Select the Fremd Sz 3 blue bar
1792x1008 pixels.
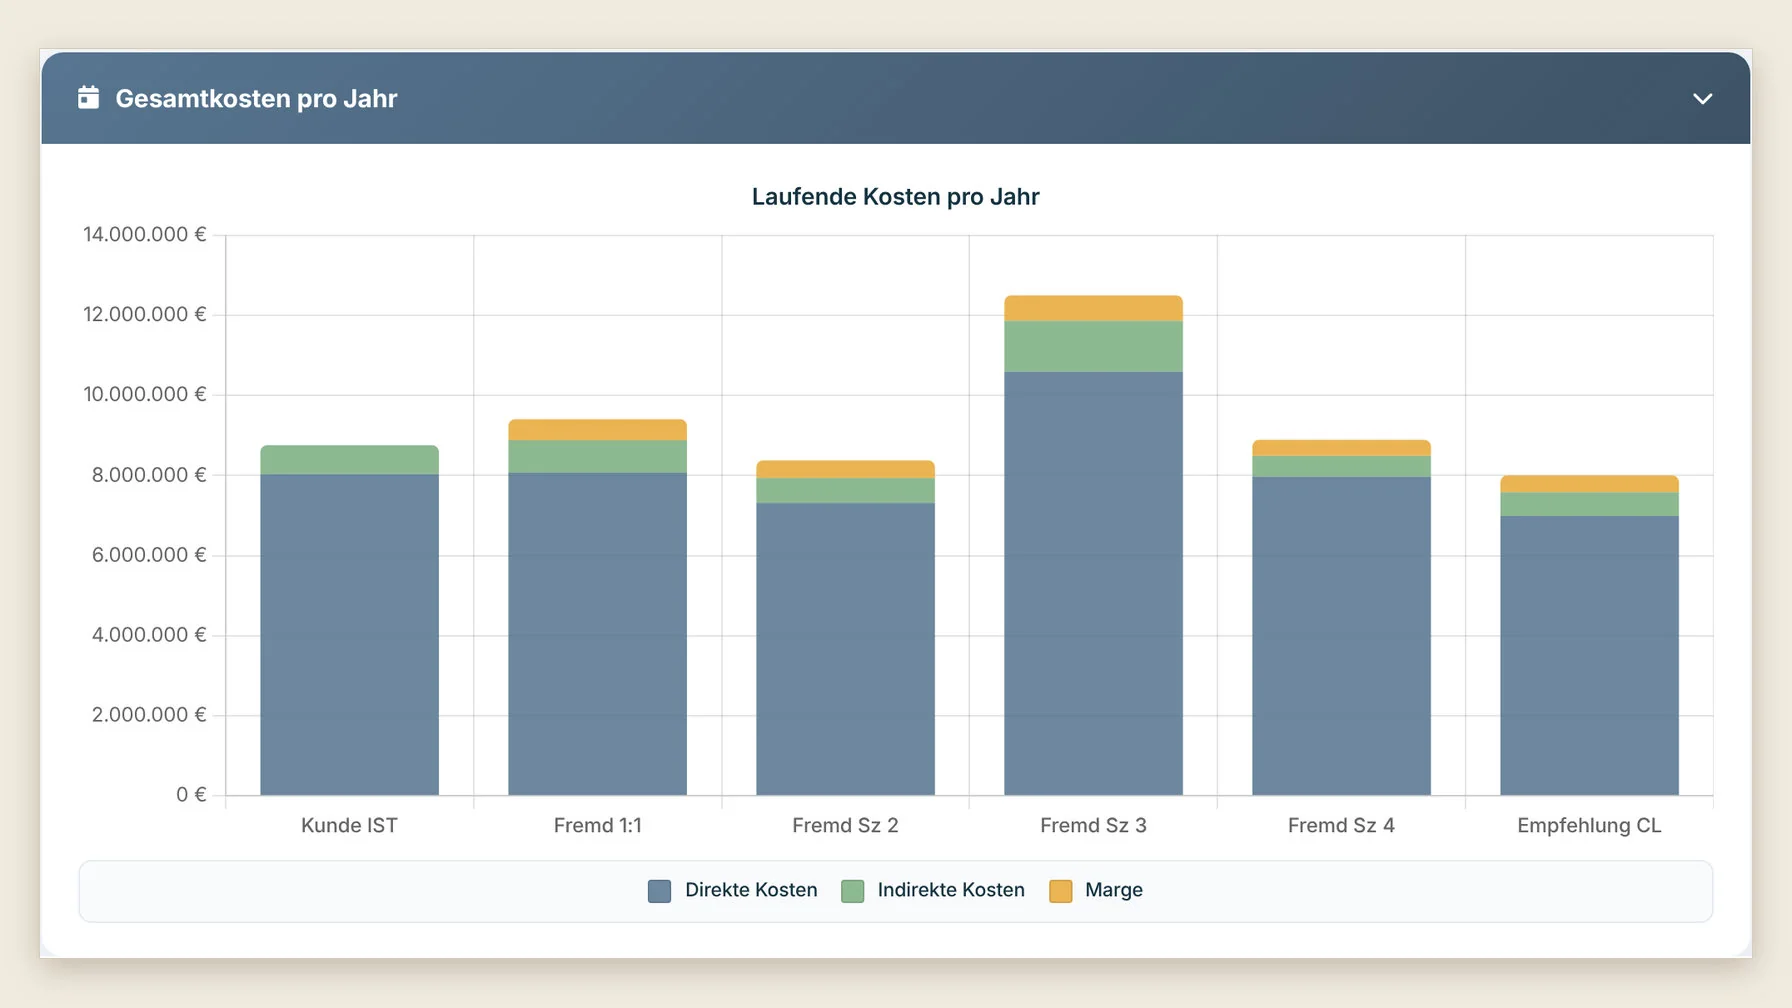[1093, 583]
